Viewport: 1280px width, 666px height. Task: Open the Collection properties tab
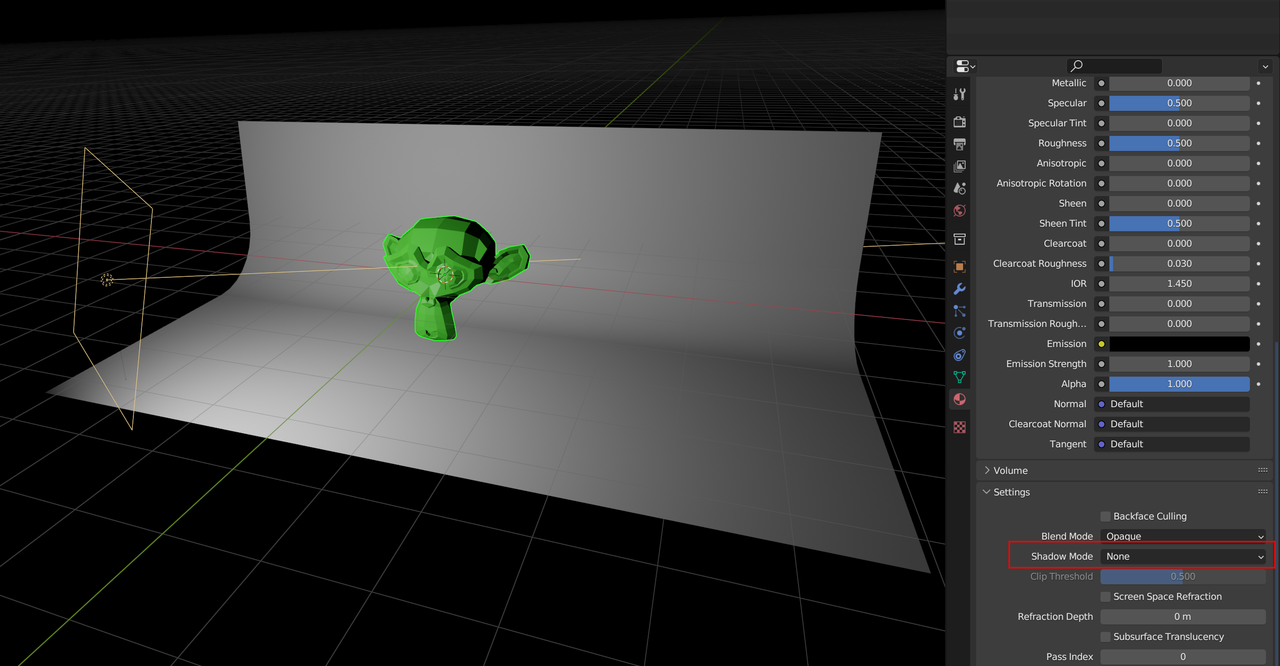coord(960,239)
